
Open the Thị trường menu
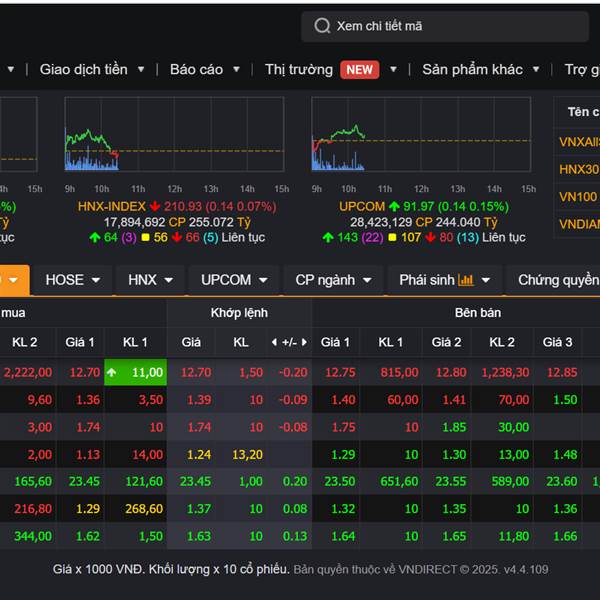(298, 70)
